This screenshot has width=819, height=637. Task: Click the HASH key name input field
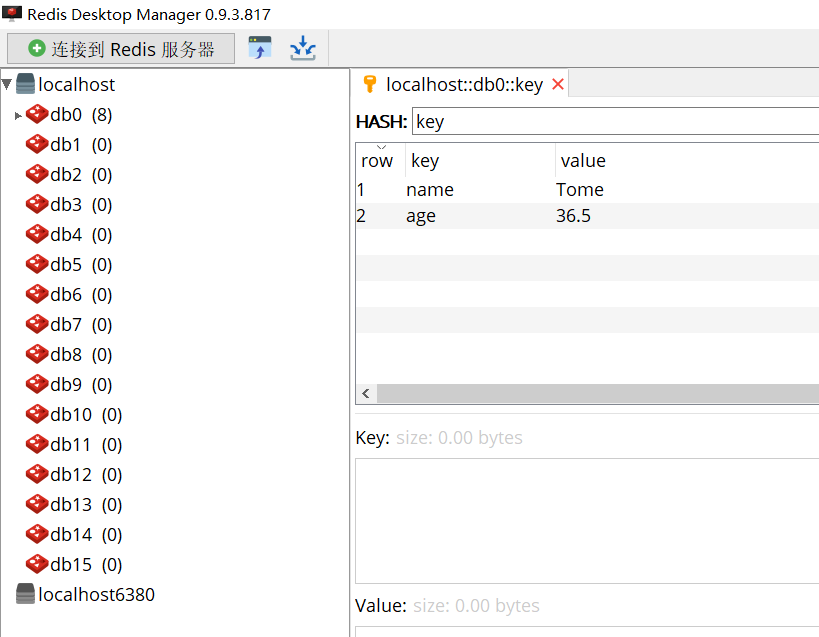(615, 121)
